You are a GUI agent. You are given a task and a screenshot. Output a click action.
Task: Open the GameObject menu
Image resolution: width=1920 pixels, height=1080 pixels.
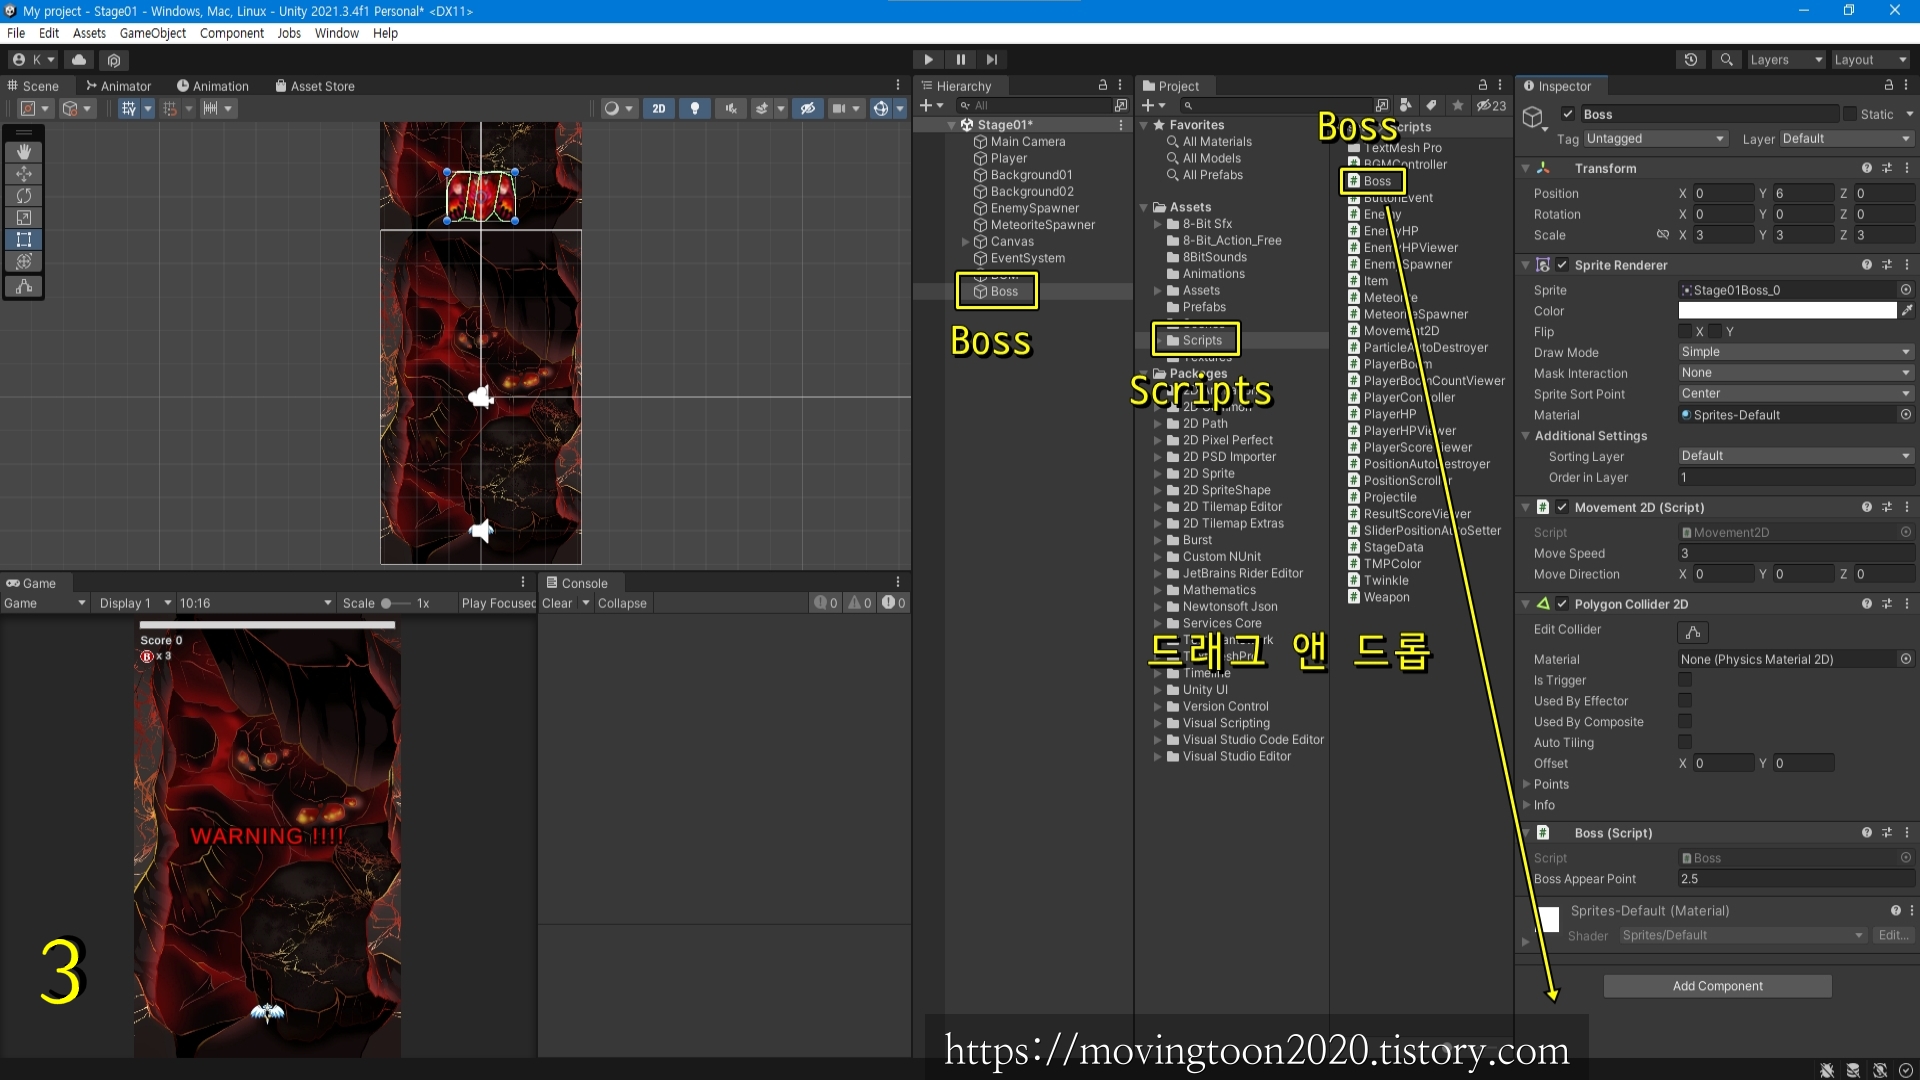pyautogui.click(x=152, y=33)
